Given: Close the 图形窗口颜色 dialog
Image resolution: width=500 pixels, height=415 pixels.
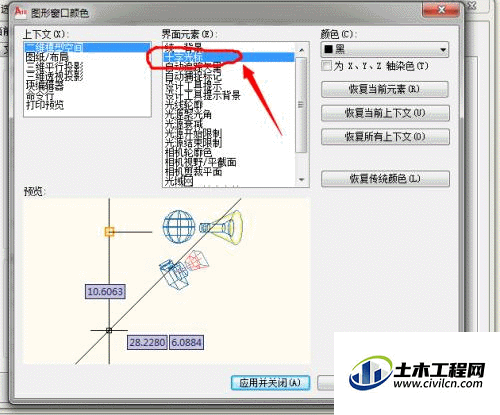Looking at the screenshot, I should (x=441, y=10).
